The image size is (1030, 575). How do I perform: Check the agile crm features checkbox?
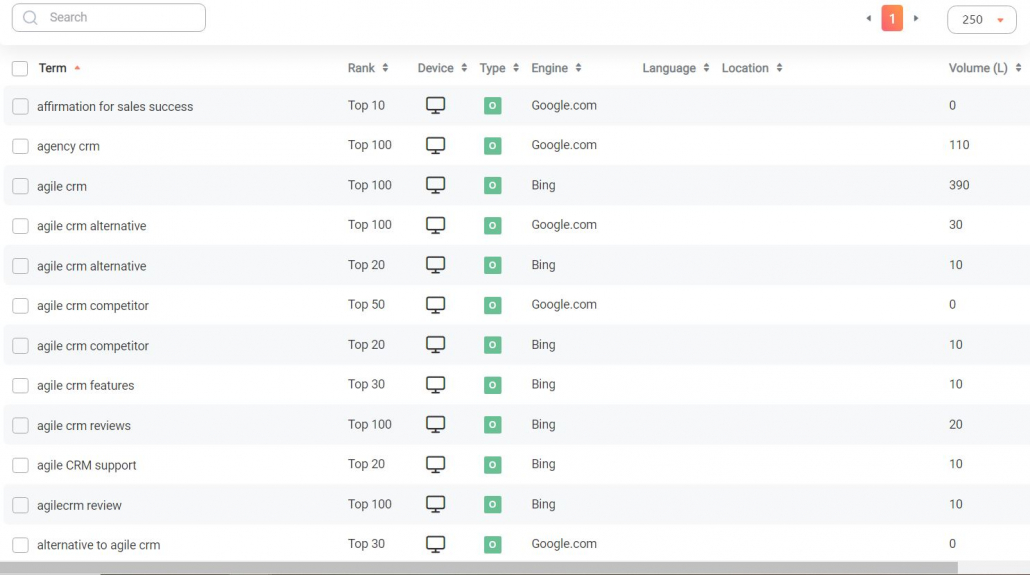[20, 386]
